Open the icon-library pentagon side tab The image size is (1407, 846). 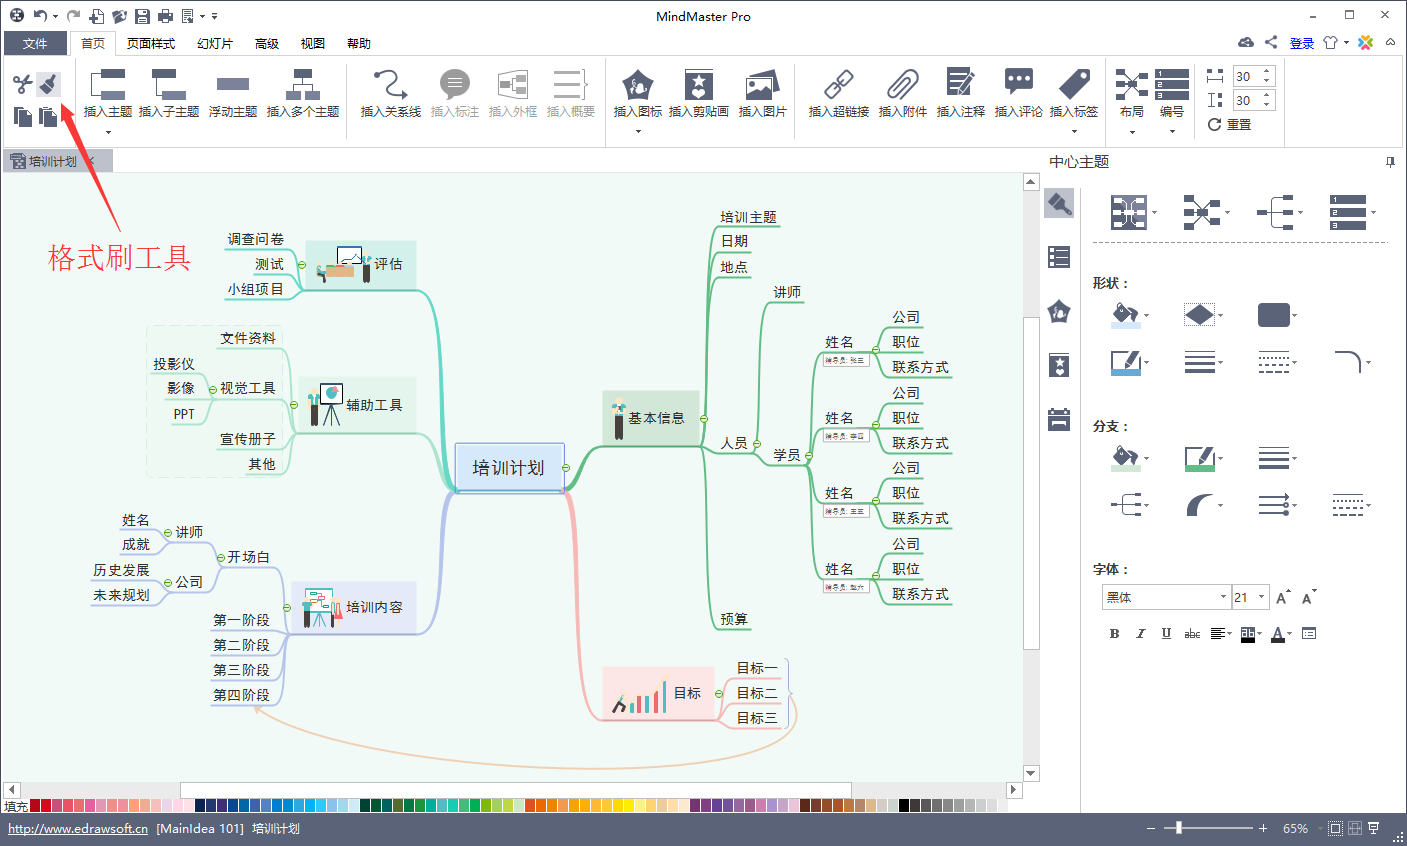click(1059, 311)
